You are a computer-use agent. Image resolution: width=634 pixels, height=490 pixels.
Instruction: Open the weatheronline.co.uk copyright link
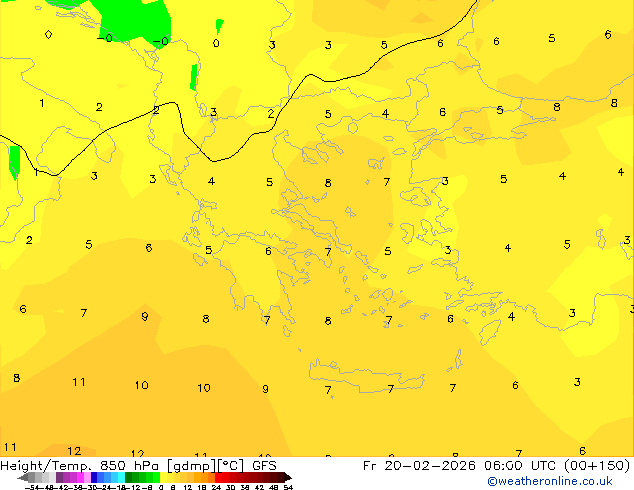[x=549, y=481]
